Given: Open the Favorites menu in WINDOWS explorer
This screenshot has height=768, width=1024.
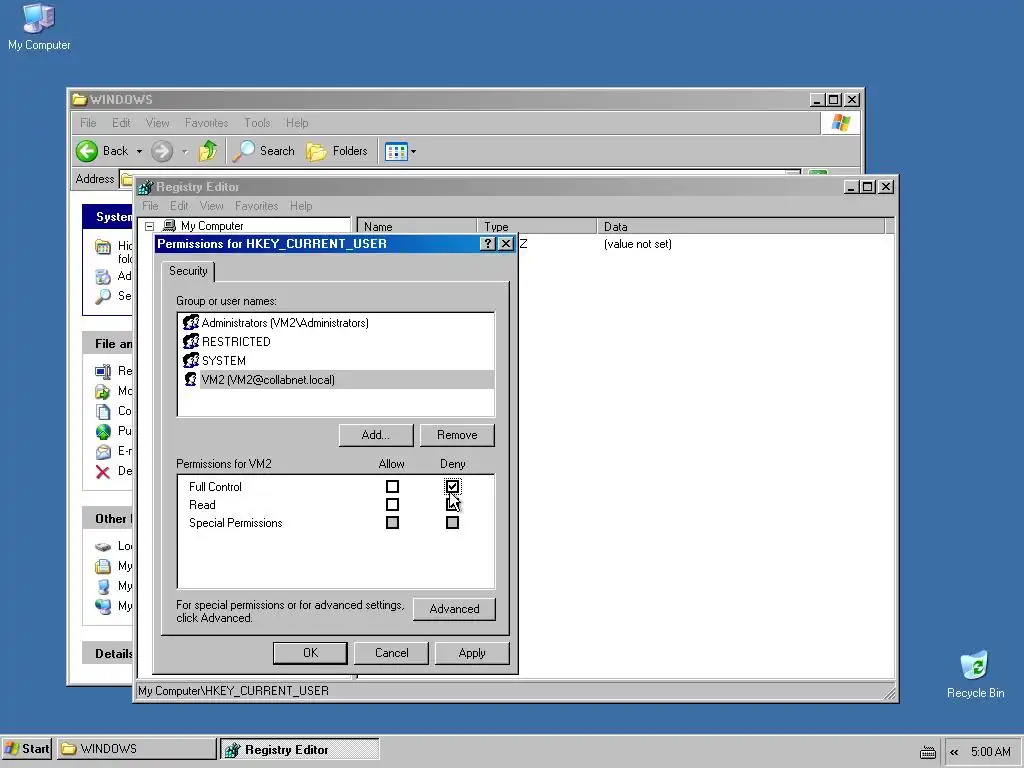Looking at the screenshot, I should click(206, 123).
